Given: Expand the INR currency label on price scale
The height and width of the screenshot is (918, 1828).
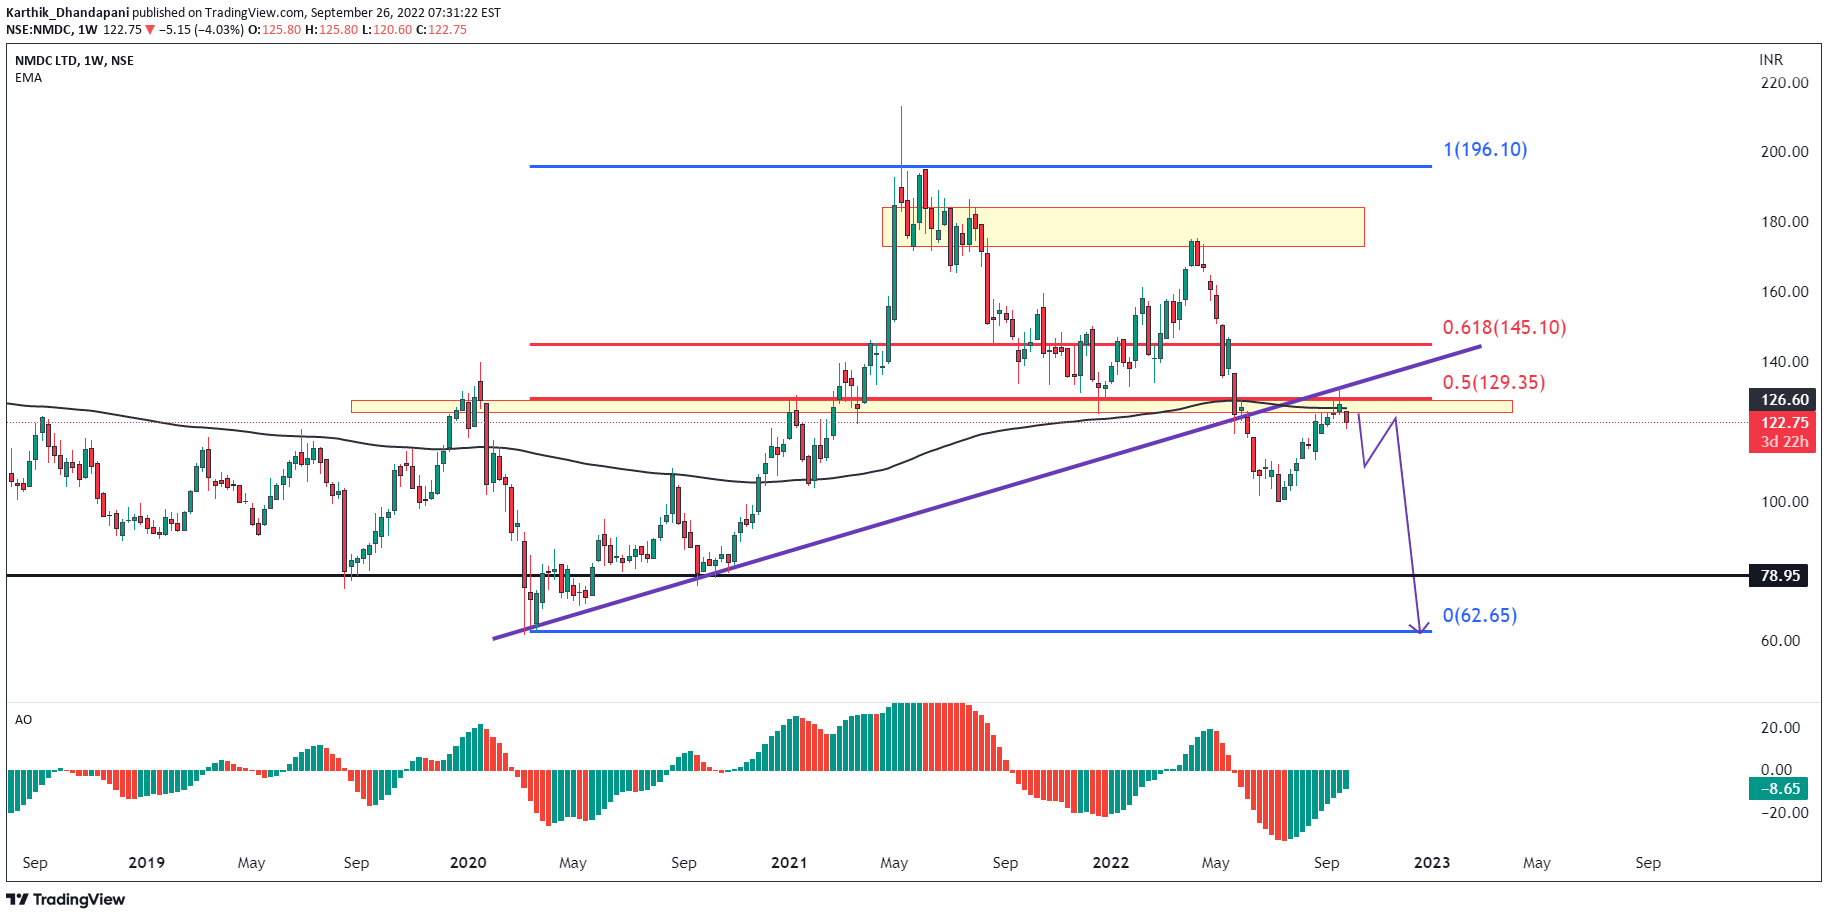Looking at the screenshot, I should 1770,60.
